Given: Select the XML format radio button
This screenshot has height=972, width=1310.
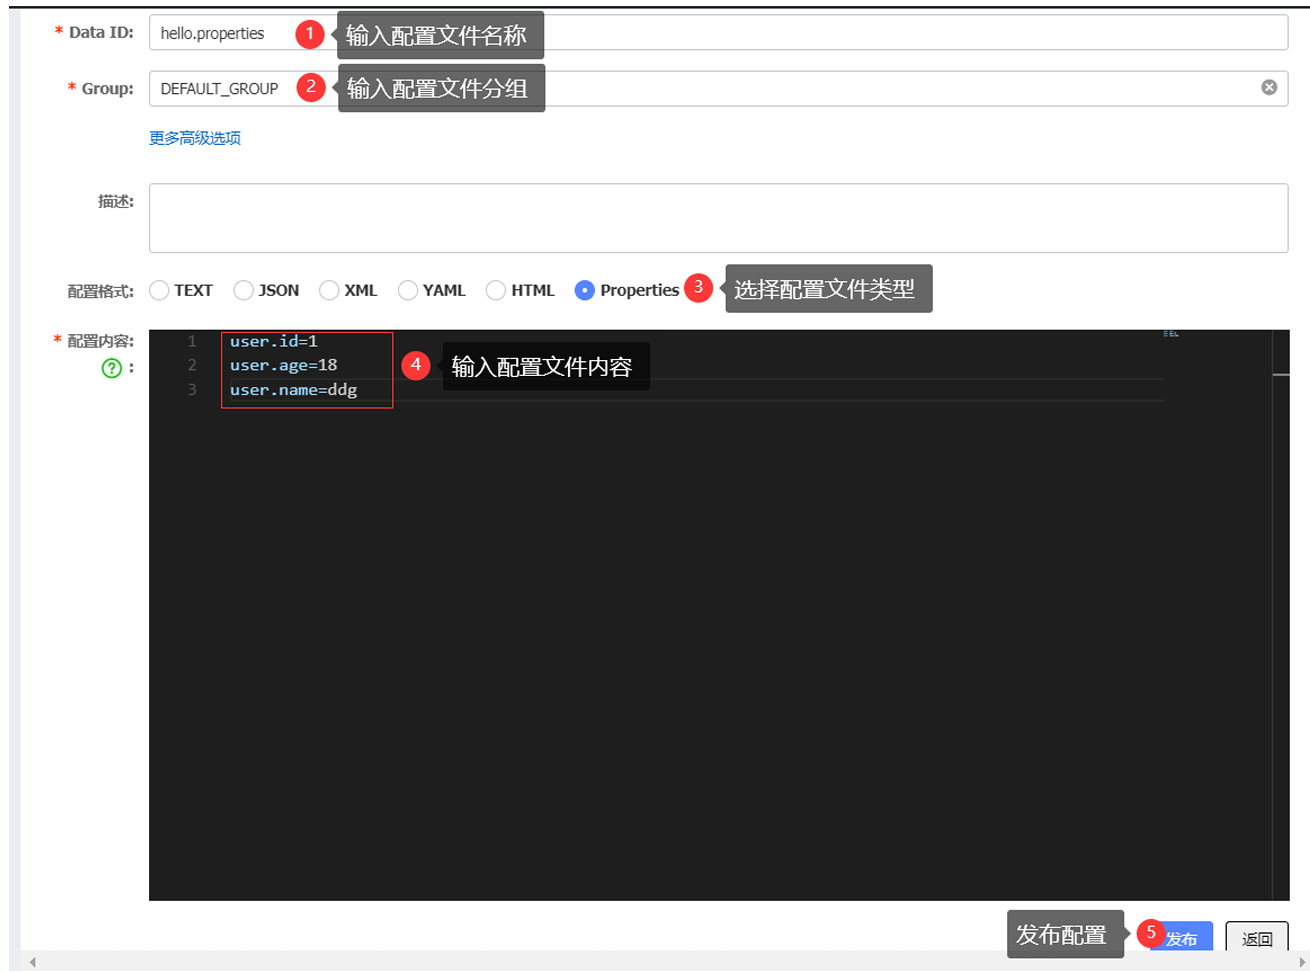Looking at the screenshot, I should pyautogui.click(x=329, y=290).
